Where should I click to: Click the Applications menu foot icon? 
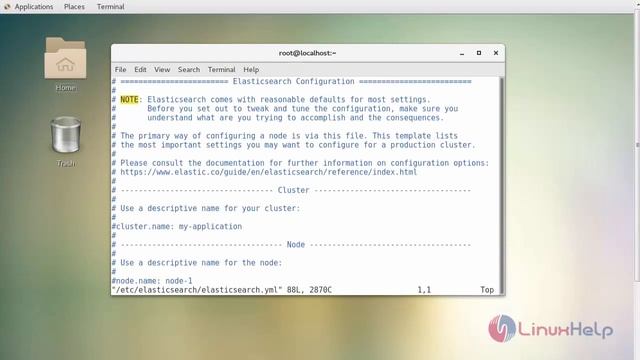coord(7,7)
